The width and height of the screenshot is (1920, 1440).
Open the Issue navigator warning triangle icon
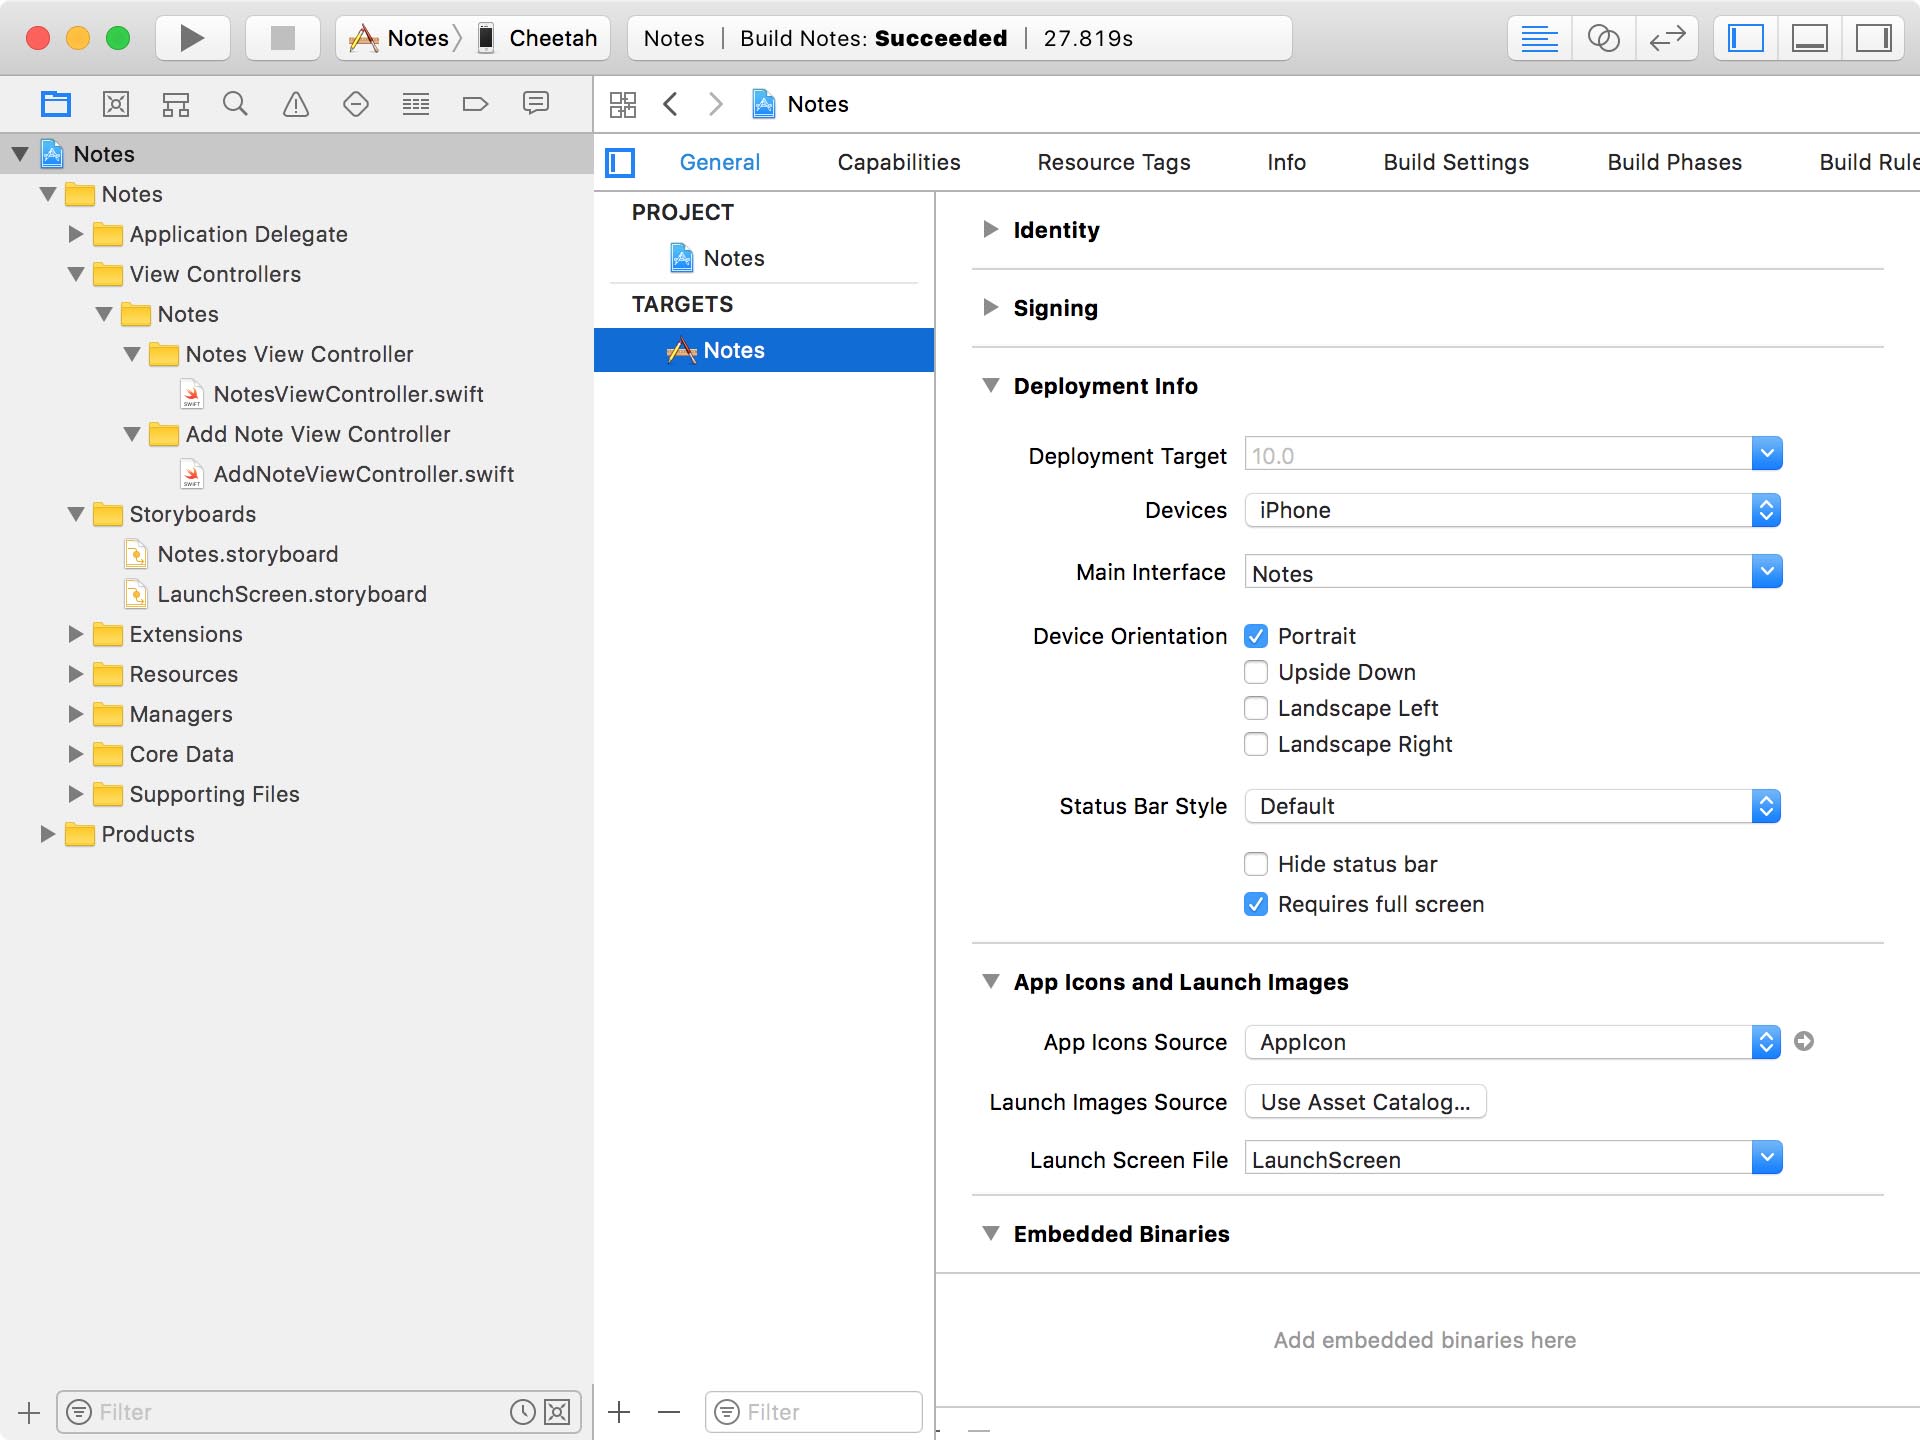click(x=296, y=103)
